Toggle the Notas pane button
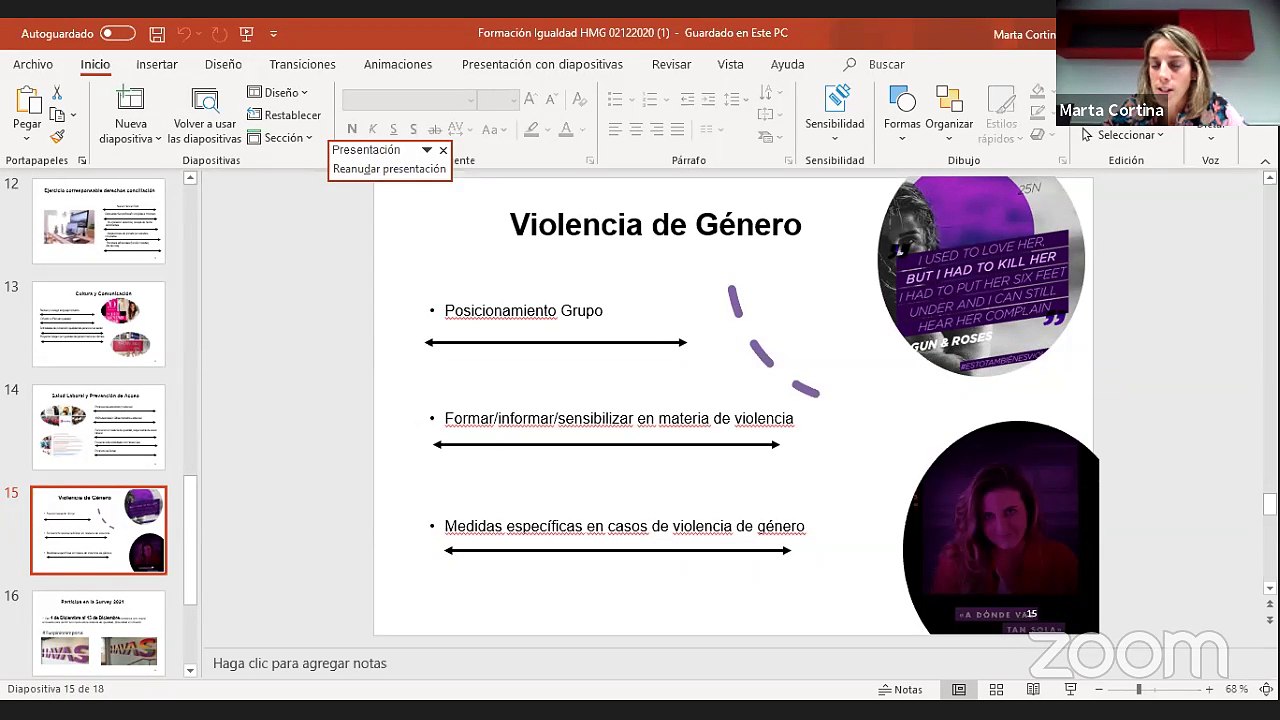 (x=900, y=690)
